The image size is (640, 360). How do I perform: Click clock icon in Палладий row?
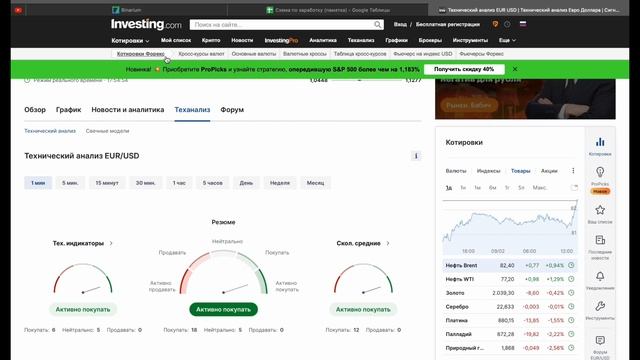(x=571, y=334)
